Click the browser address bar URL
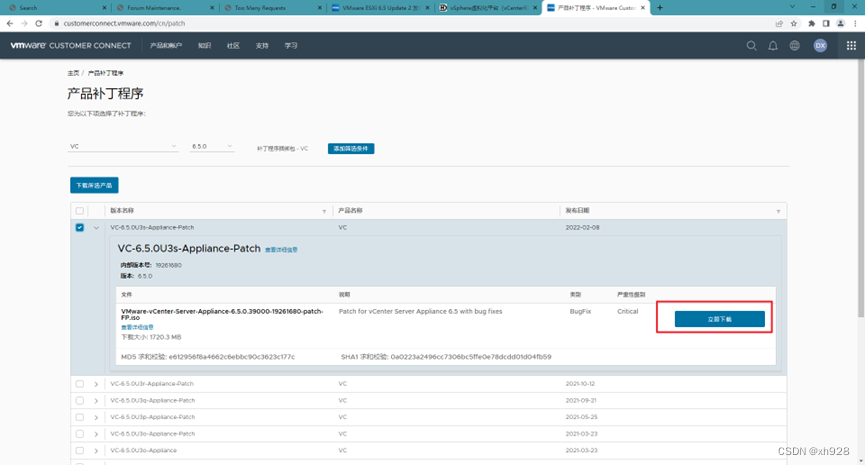865x465 pixels. (x=124, y=23)
